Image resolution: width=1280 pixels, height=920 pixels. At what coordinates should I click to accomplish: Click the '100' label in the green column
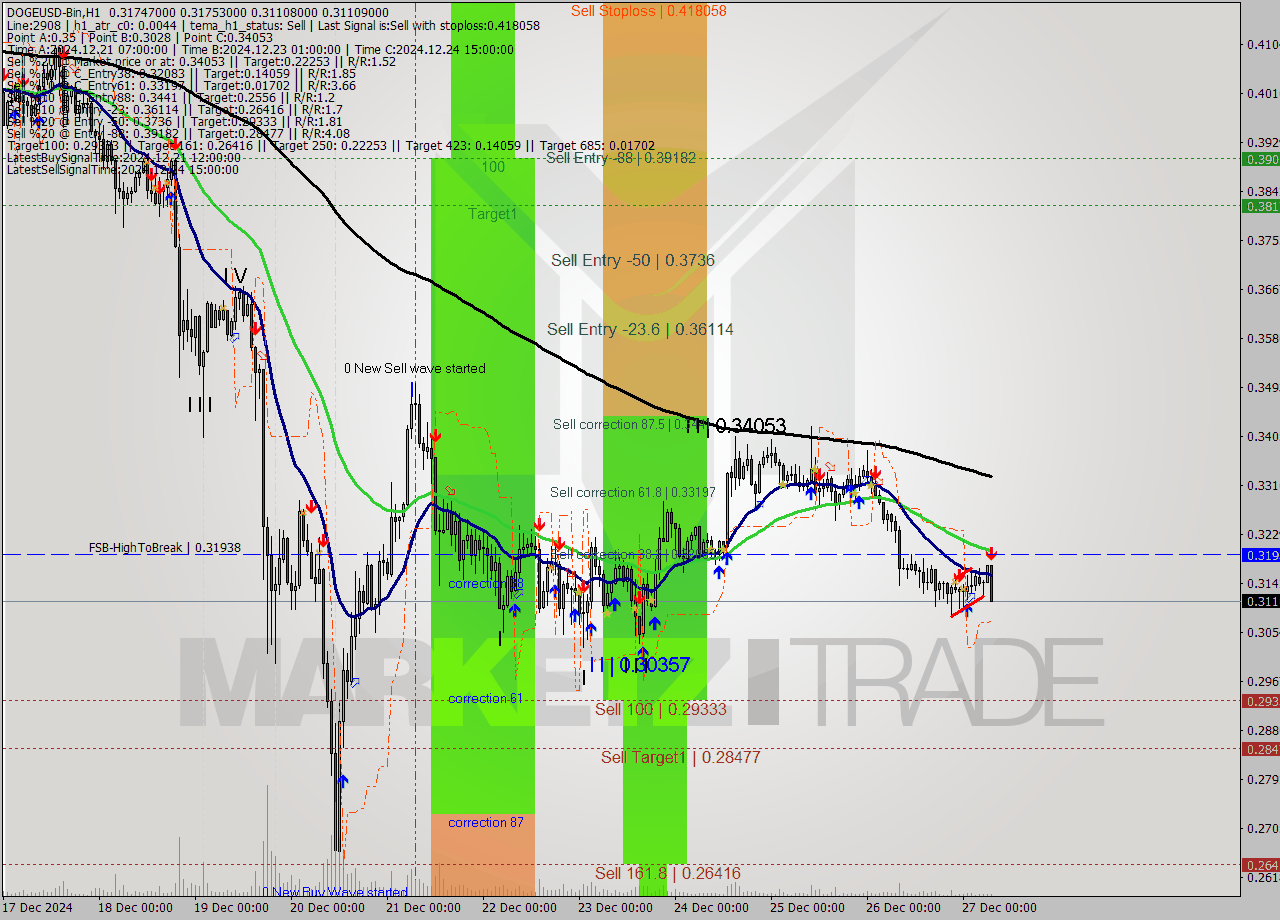pos(493,167)
